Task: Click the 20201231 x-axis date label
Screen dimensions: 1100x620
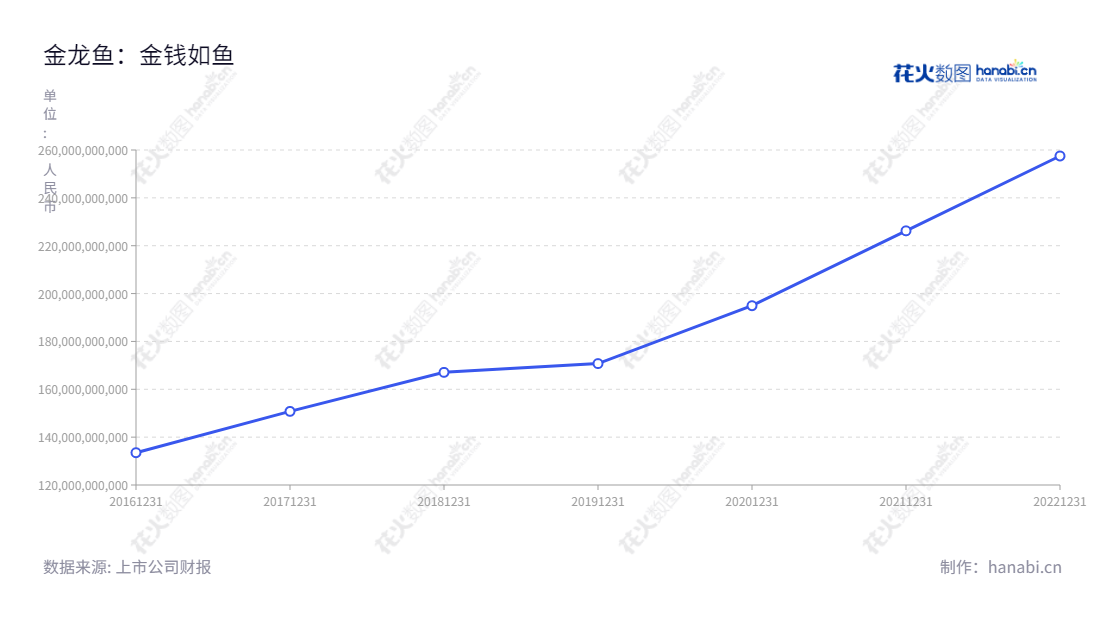Action: pyautogui.click(x=752, y=502)
